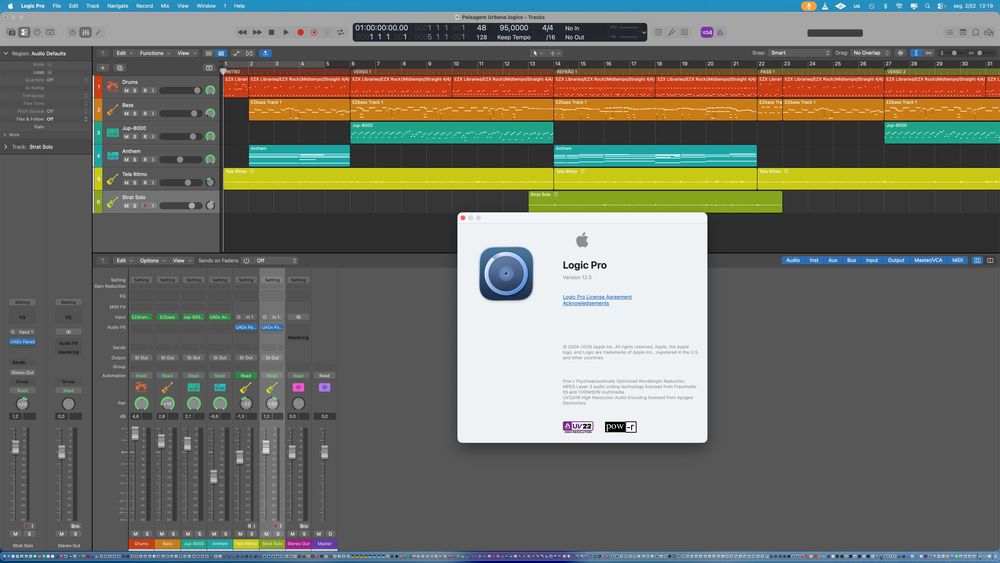Click the Strat Solo region in tracks area

tap(655, 201)
